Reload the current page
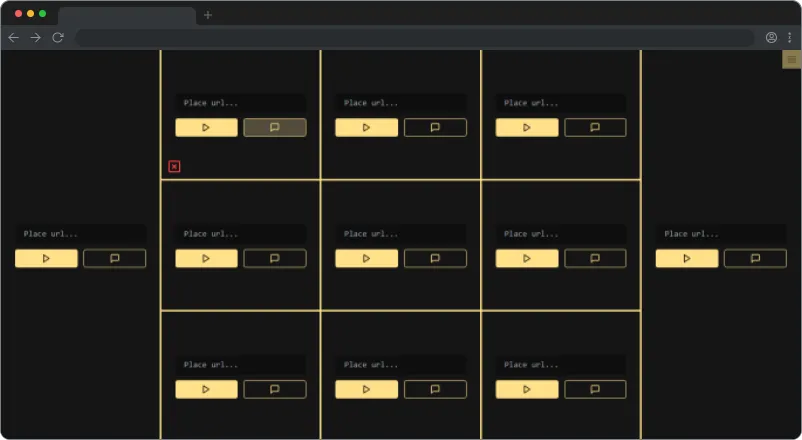This screenshot has width=802, height=440. [x=58, y=37]
